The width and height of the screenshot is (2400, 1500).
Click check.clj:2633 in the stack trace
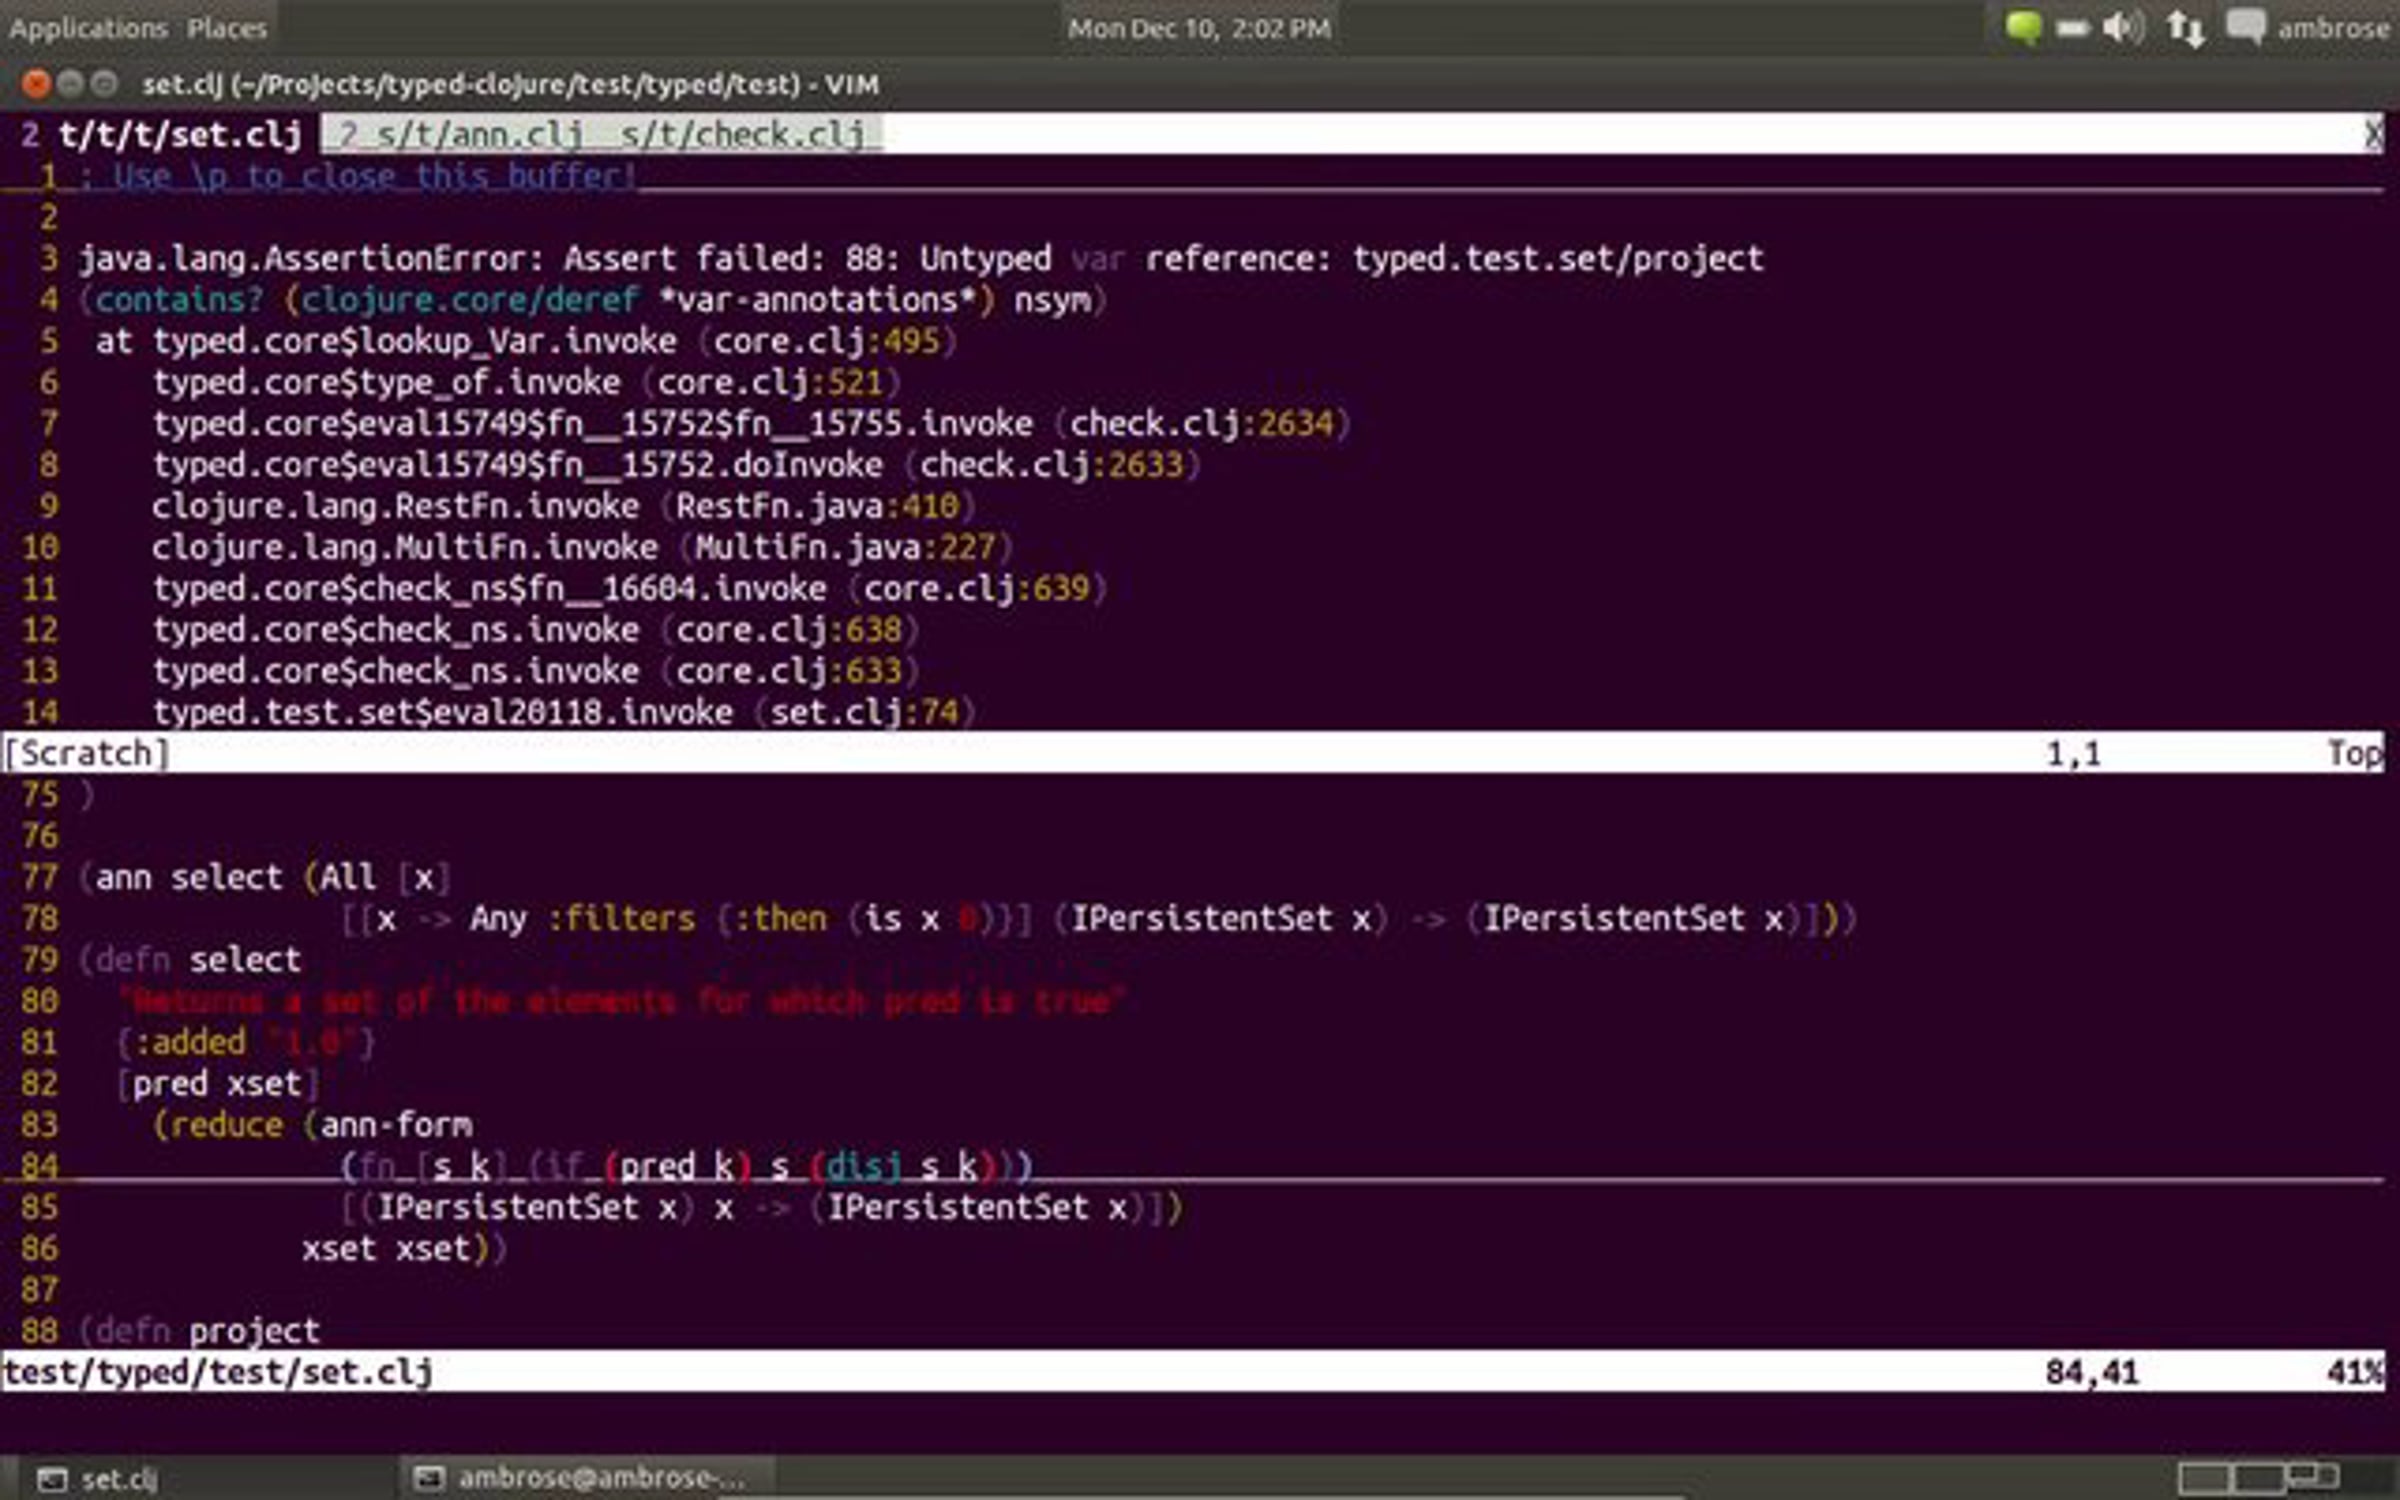tap(1051, 465)
